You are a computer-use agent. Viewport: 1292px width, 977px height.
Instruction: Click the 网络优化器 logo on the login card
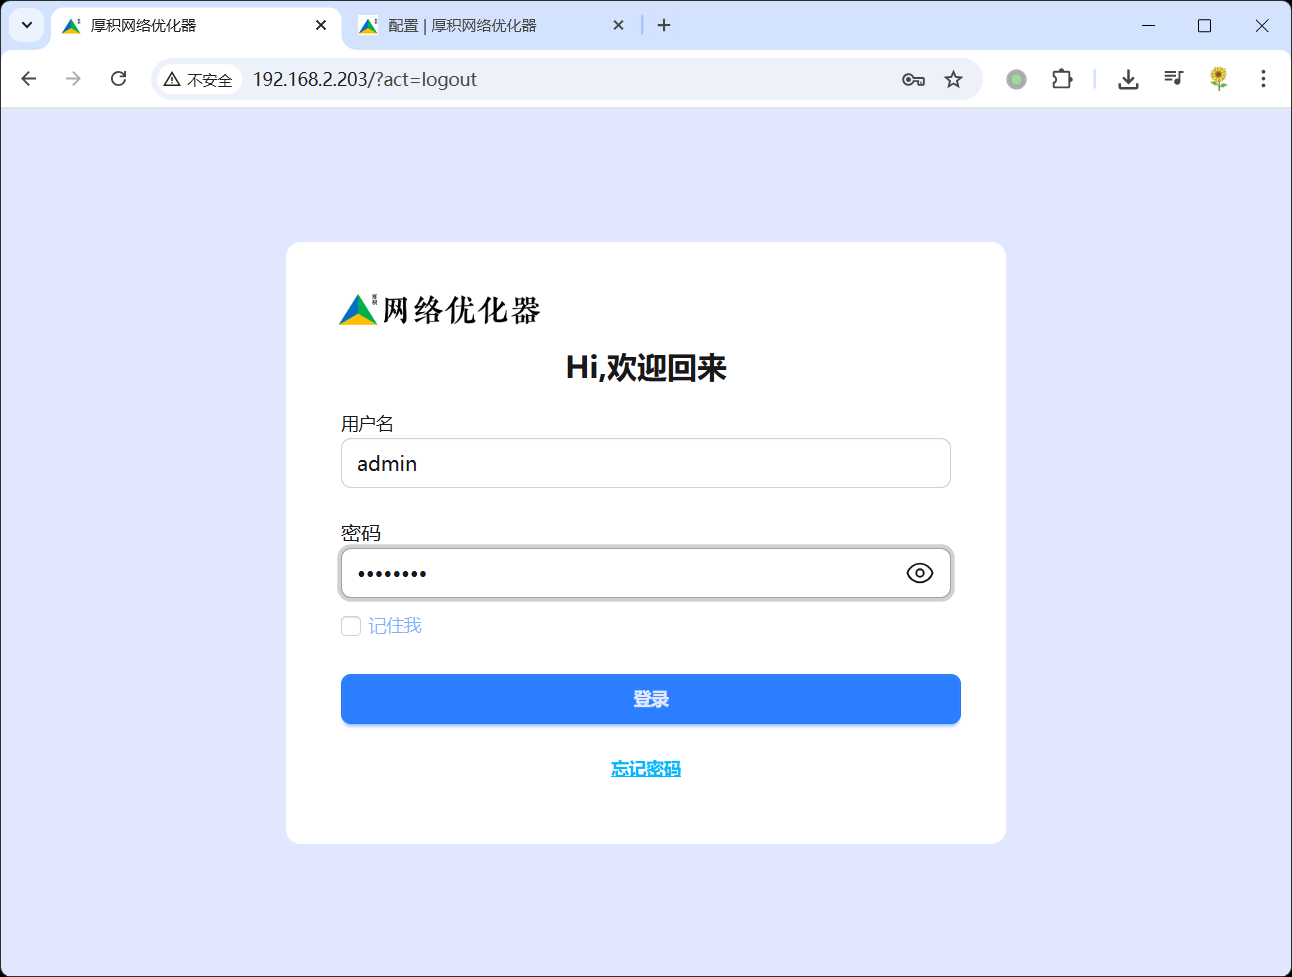click(439, 309)
